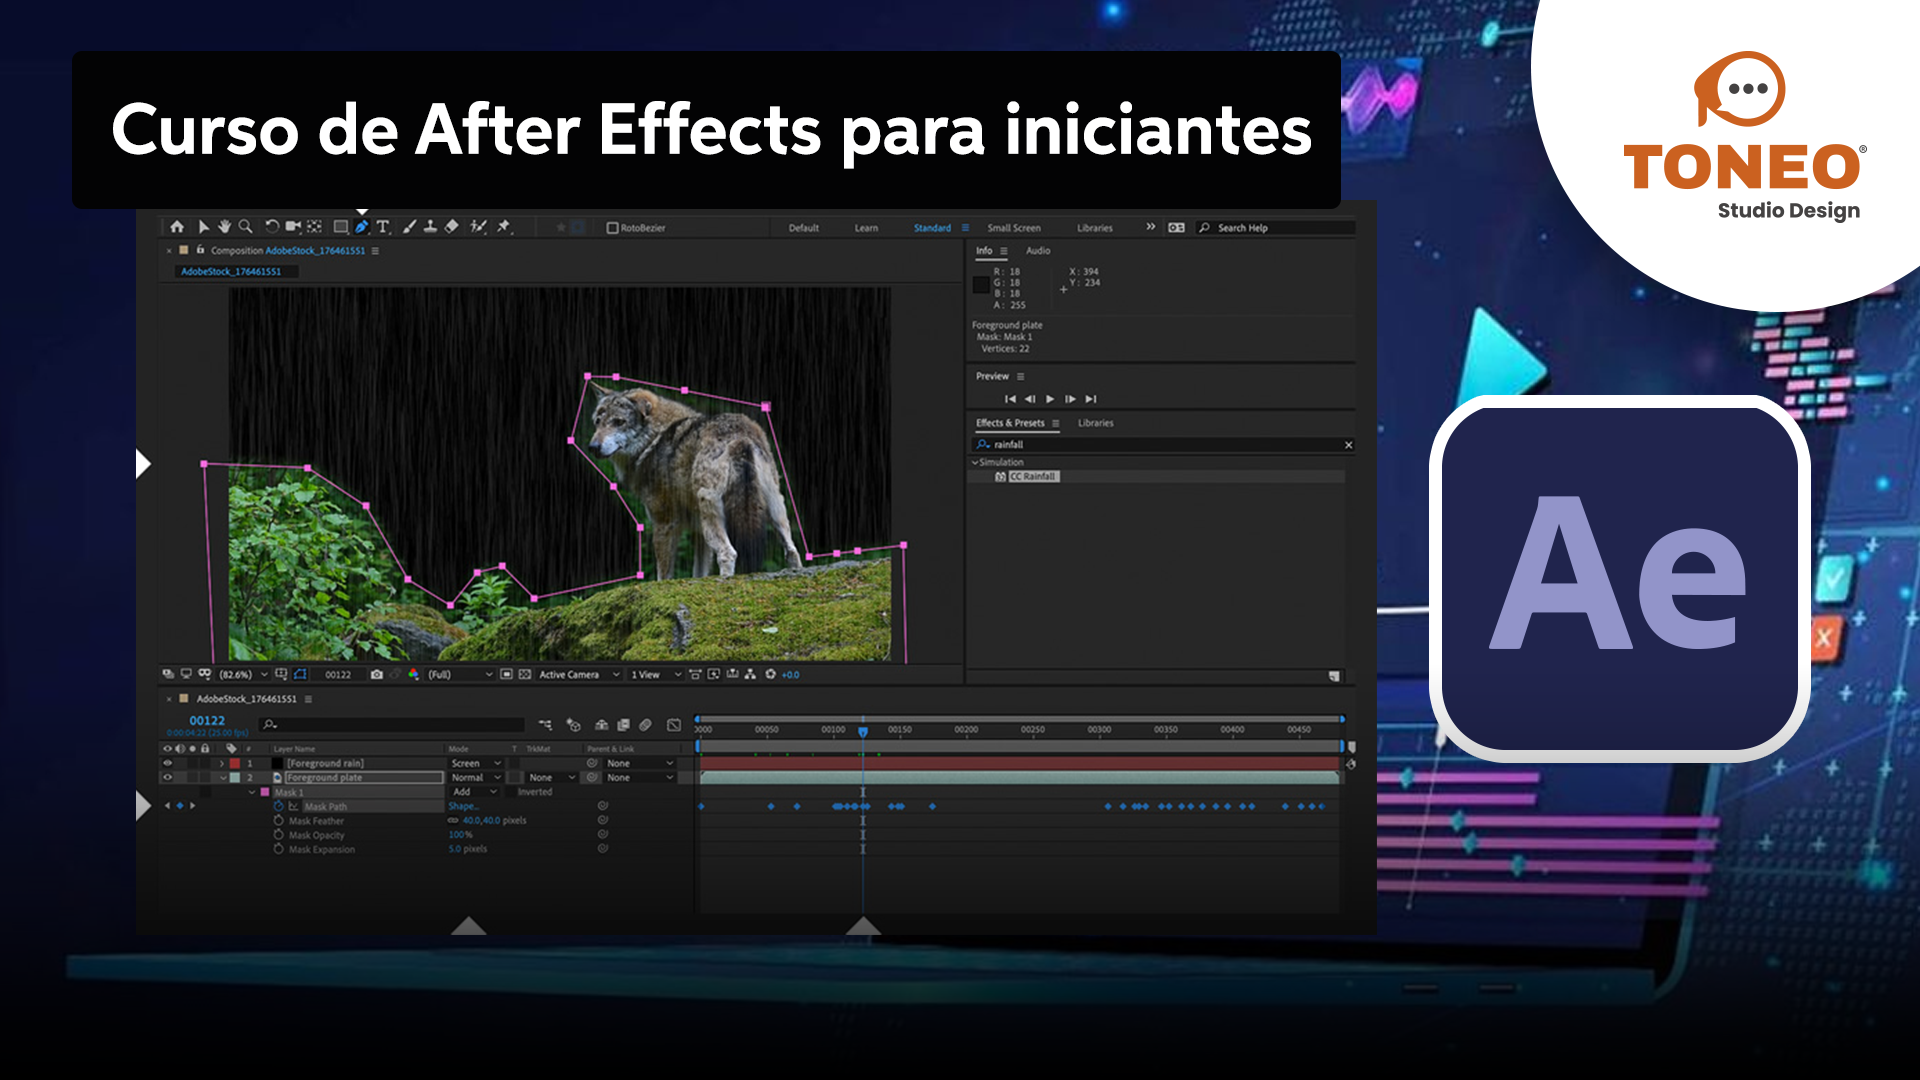This screenshot has height=1080, width=1920.
Task: Toggle the Mask Expansion stopwatch
Action: (279, 849)
